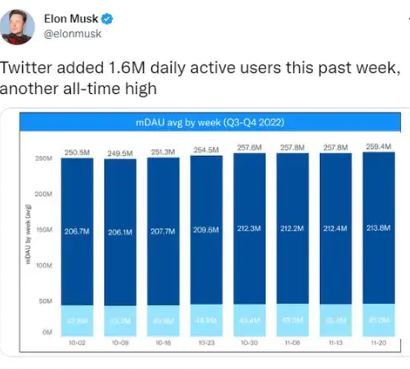Open the Elon Musk display name link

71,19
